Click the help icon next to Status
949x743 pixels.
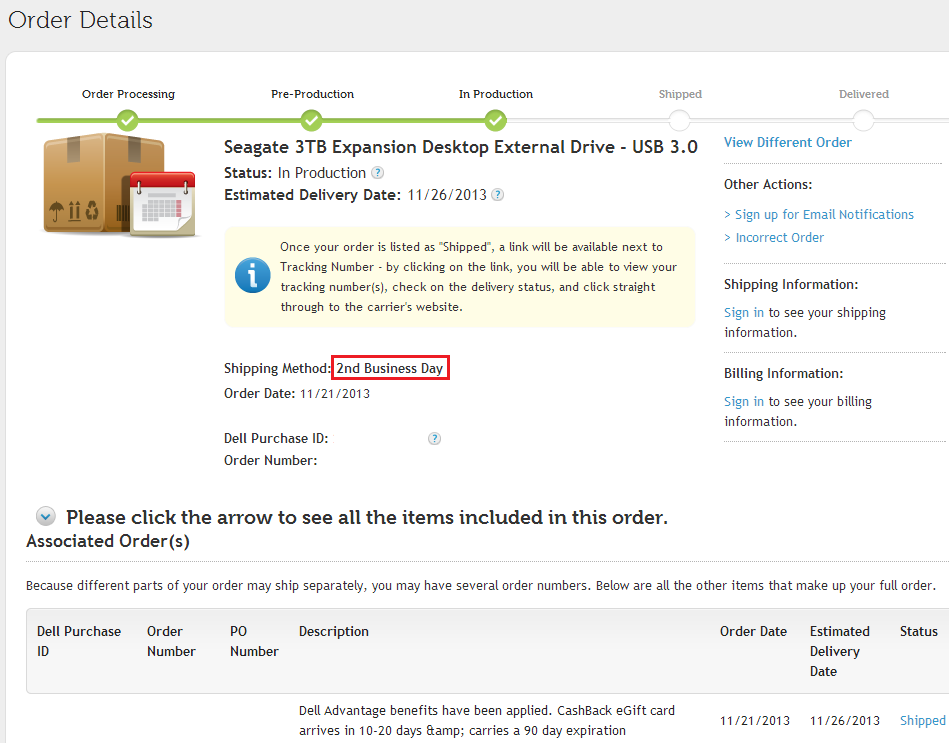click(377, 173)
